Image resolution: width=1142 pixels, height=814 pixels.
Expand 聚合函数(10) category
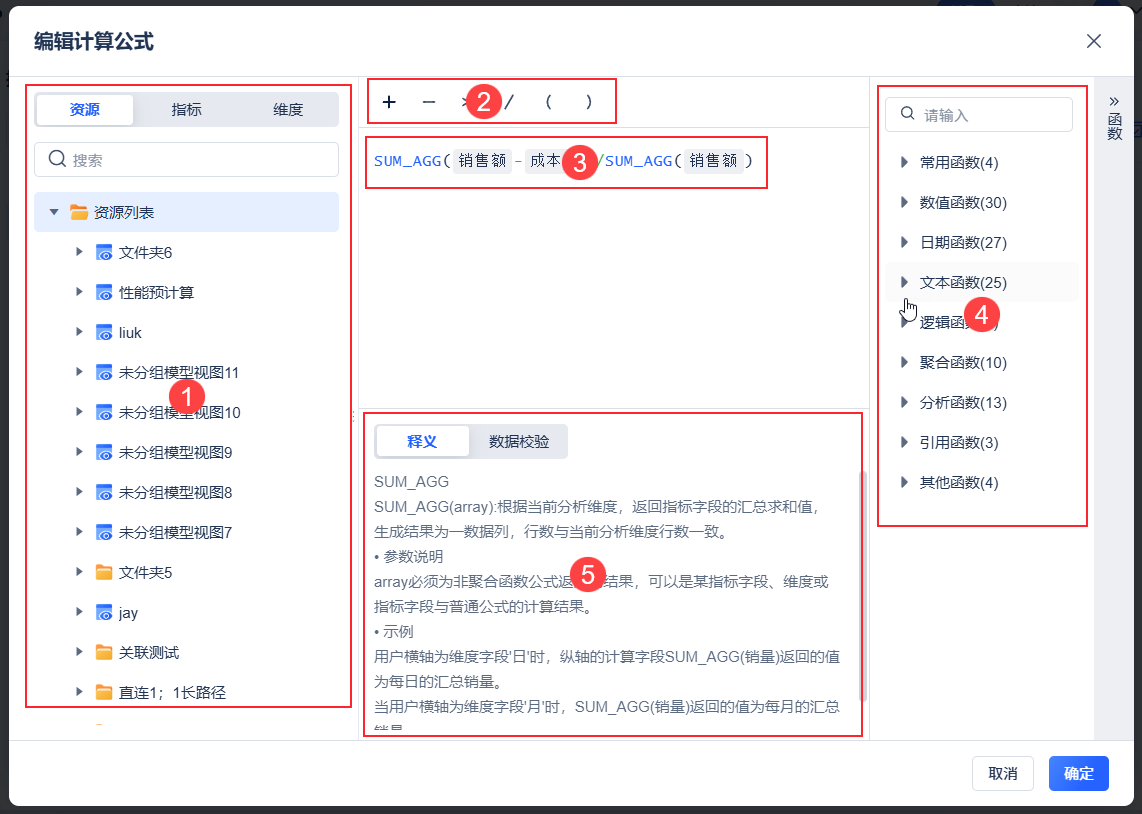coord(904,362)
